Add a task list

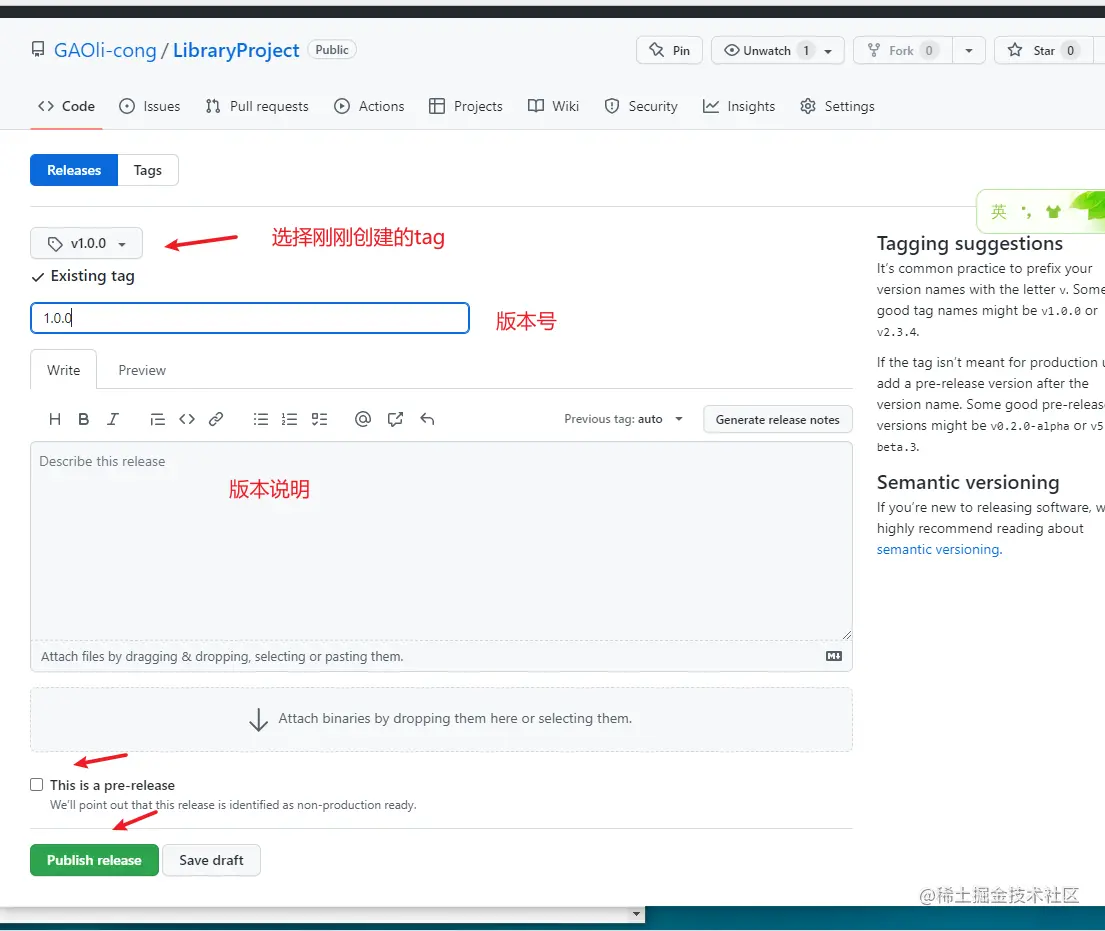point(319,419)
